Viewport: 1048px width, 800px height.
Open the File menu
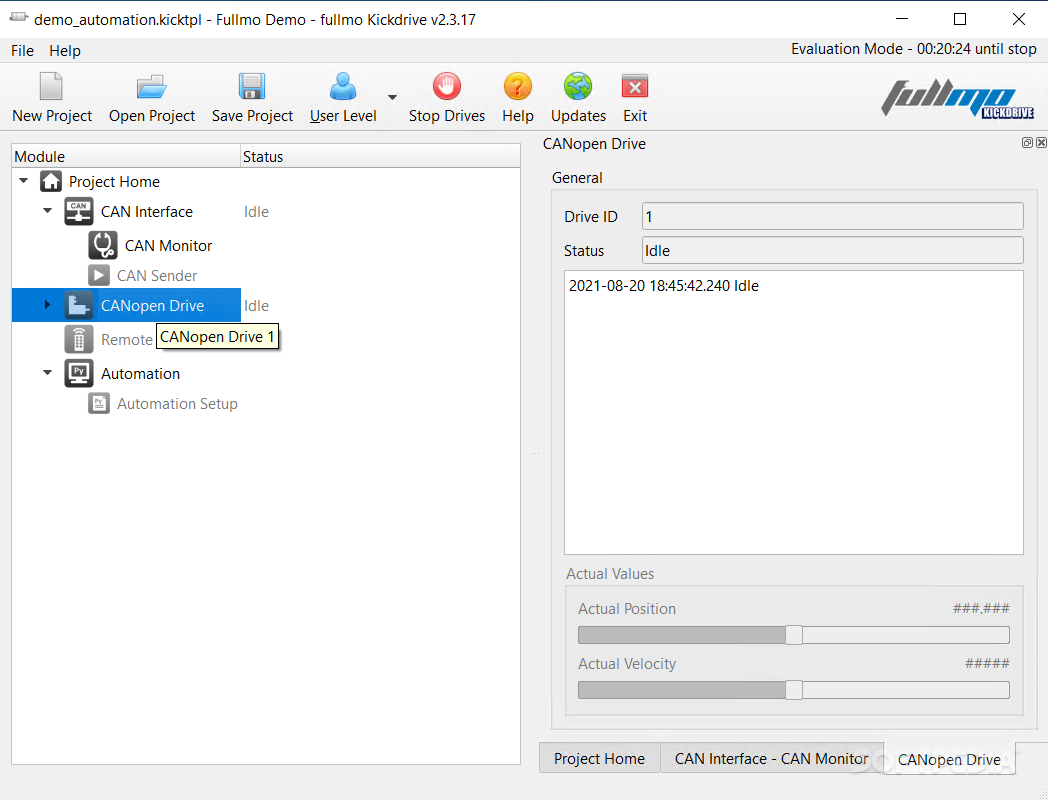pyautogui.click(x=22, y=51)
